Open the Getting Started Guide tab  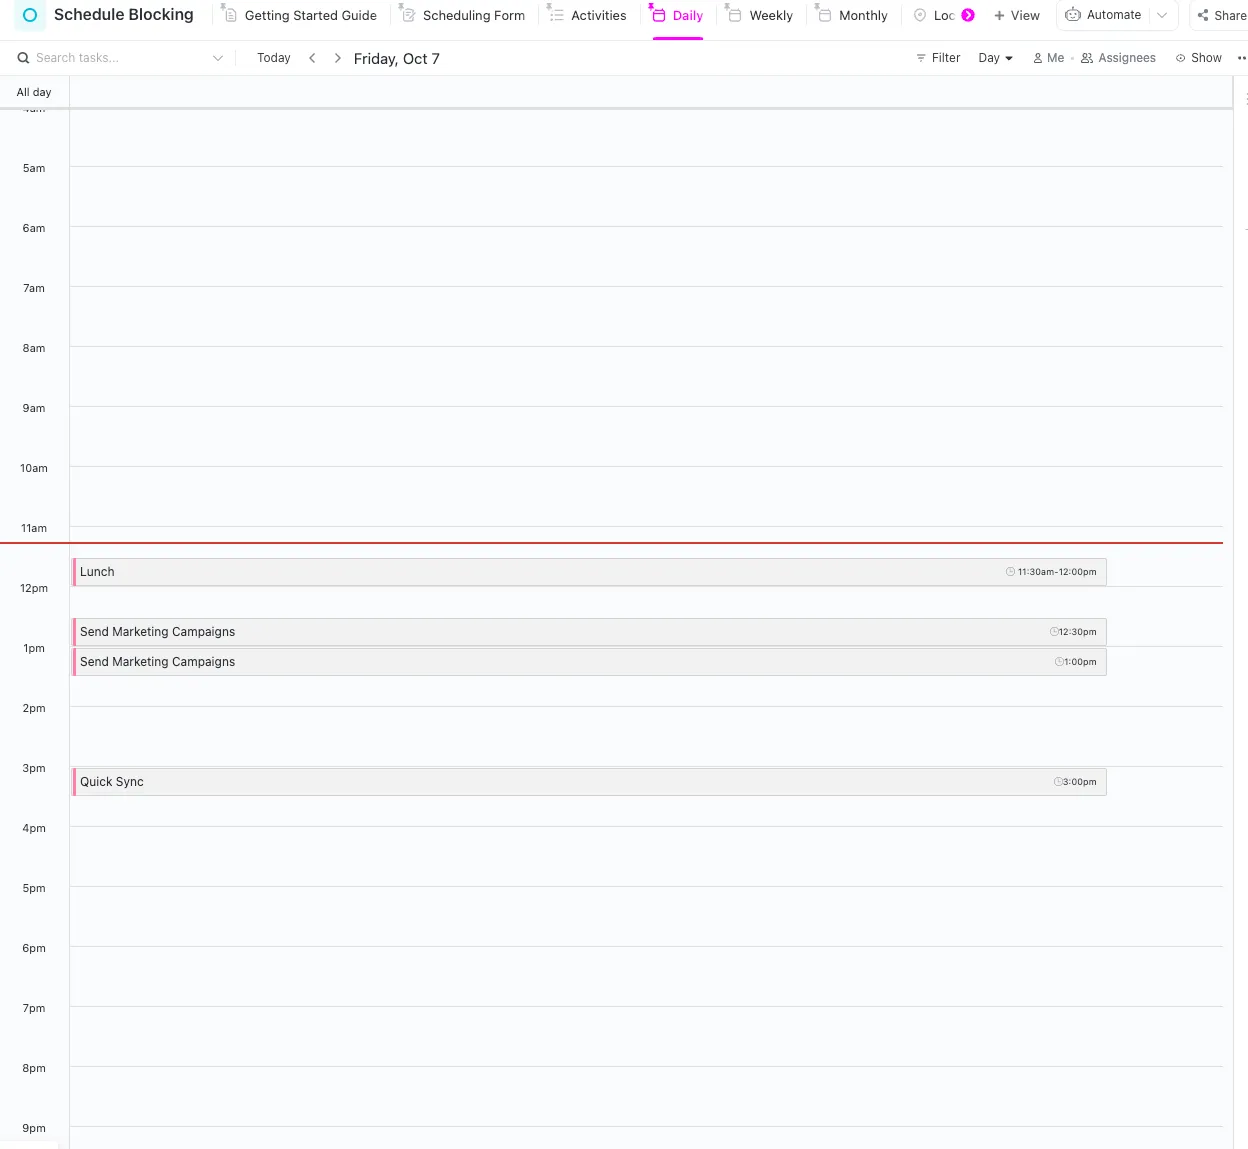pyautogui.click(x=300, y=15)
